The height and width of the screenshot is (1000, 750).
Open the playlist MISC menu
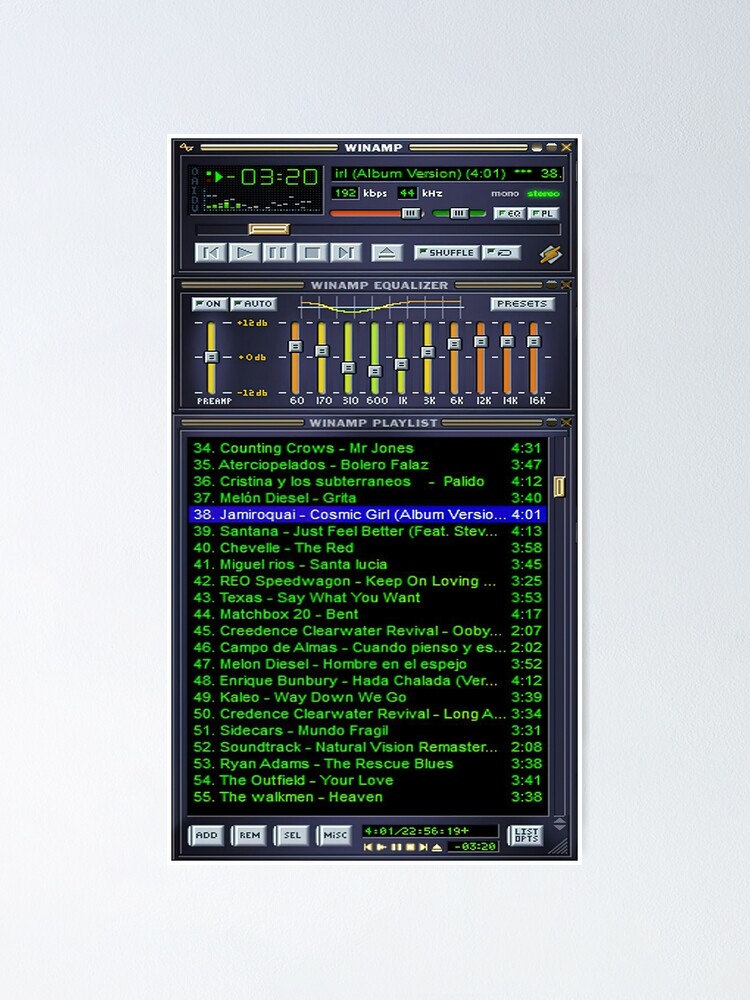pos(334,835)
